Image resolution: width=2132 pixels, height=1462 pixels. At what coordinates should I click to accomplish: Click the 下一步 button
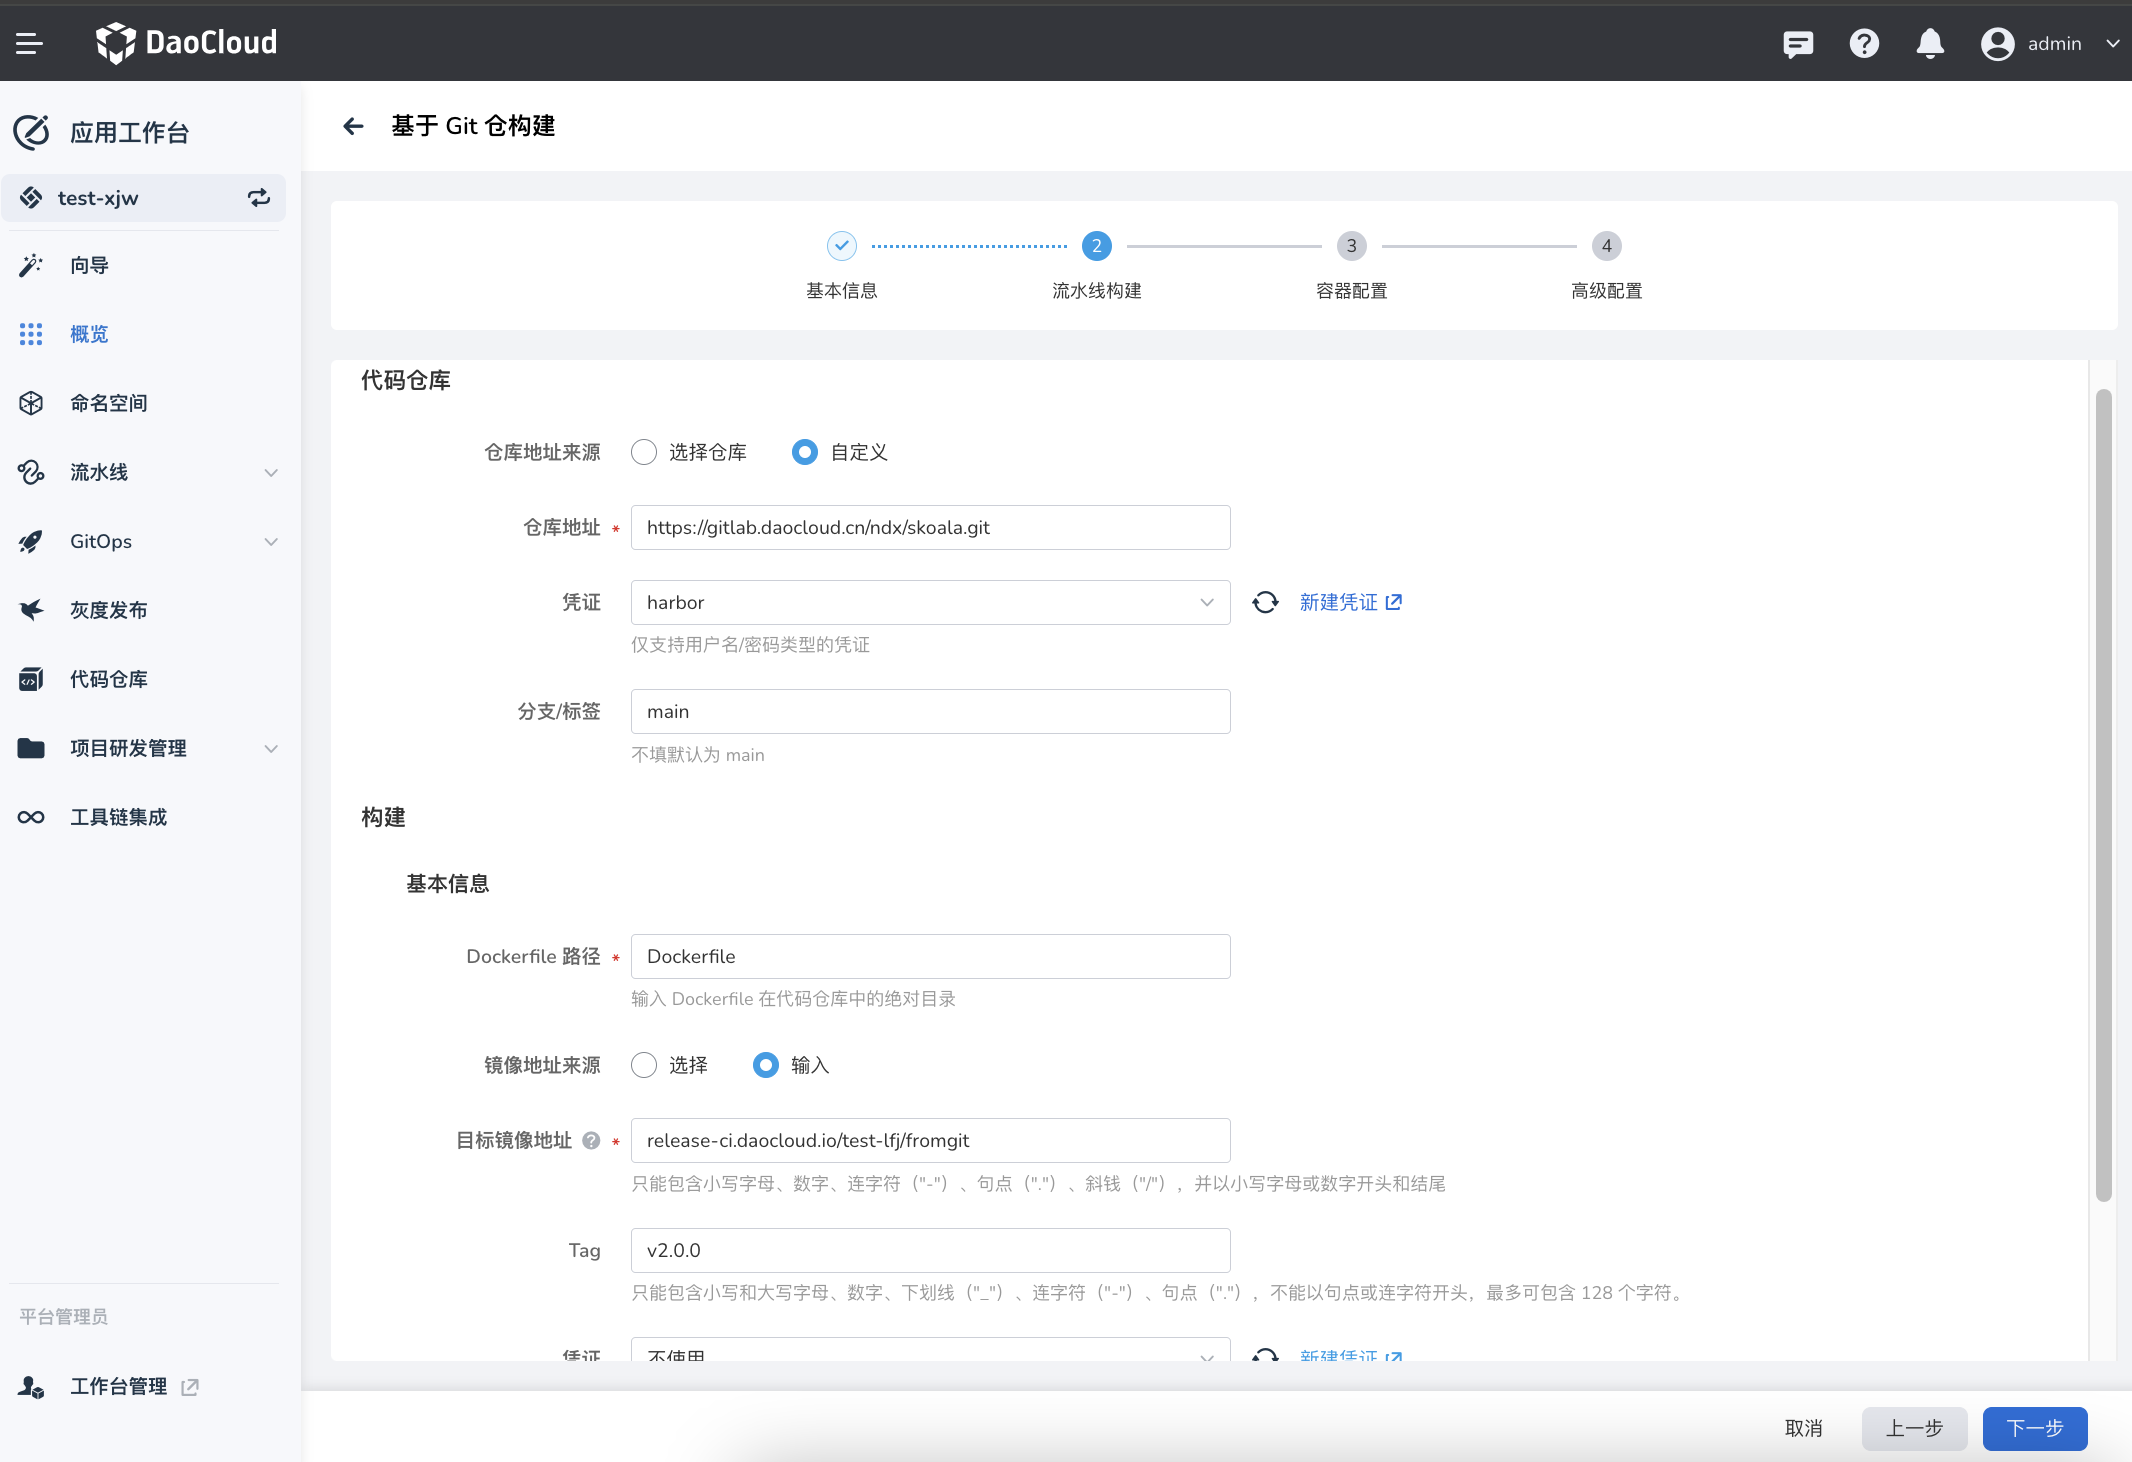[x=2034, y=1429]
